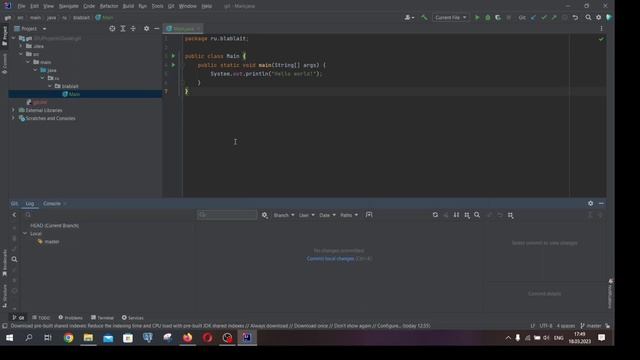Open the Project panel options gear
The height and width of the screenshot is (360, 640).
pos(146,29)
